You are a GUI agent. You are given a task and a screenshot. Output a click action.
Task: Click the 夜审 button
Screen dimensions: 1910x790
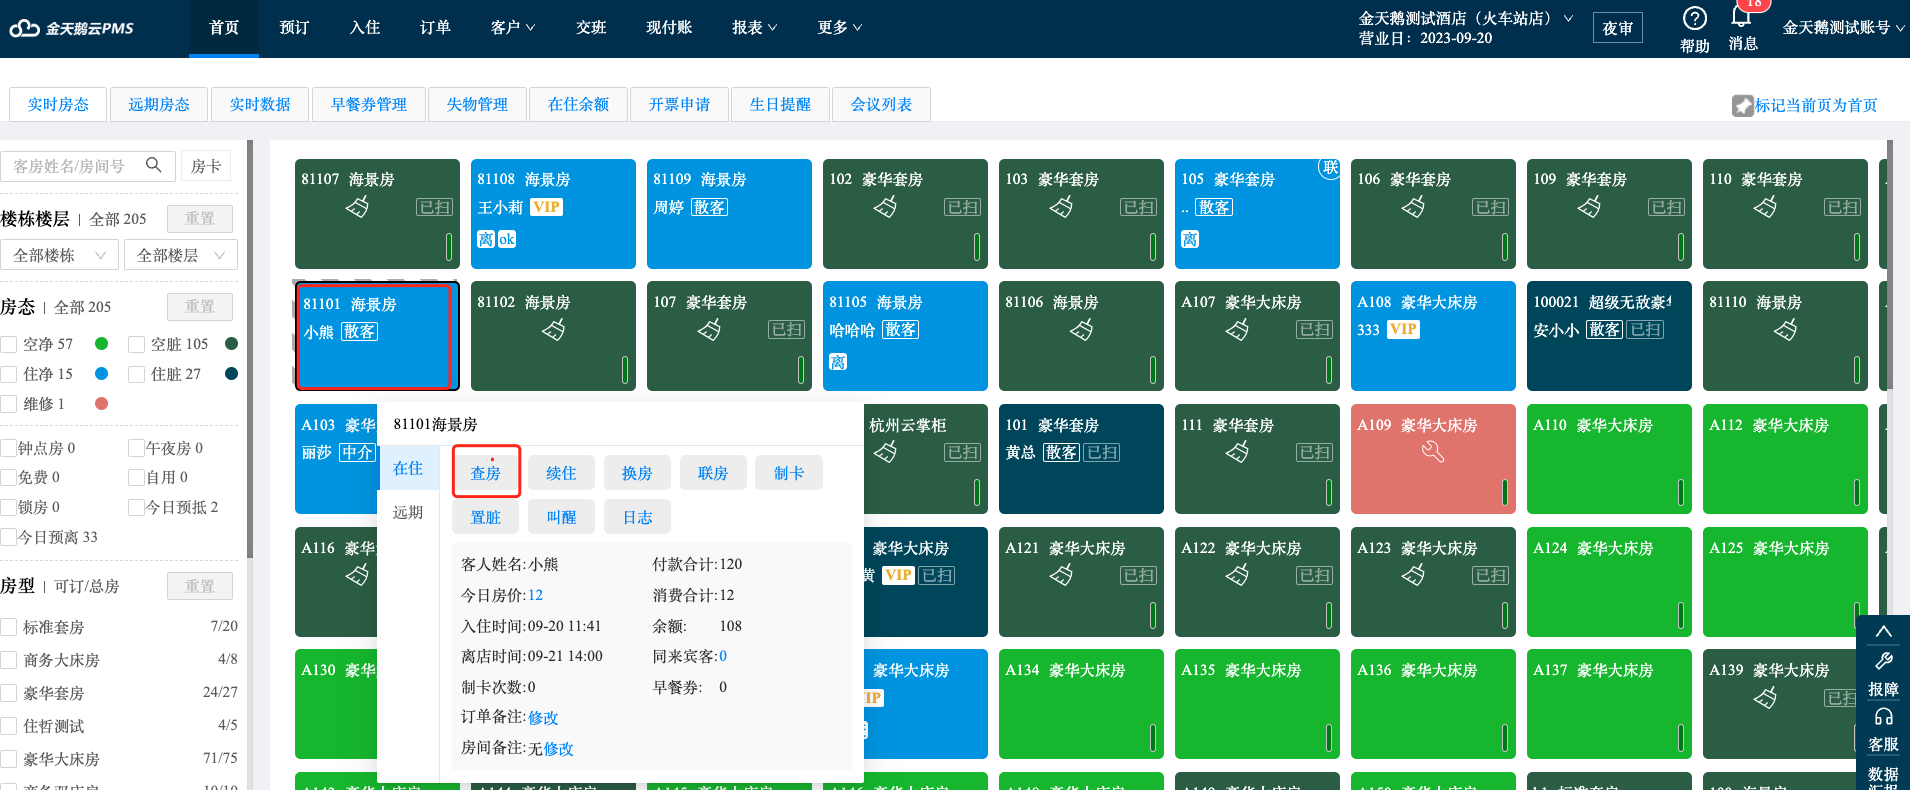point(1617,28)
